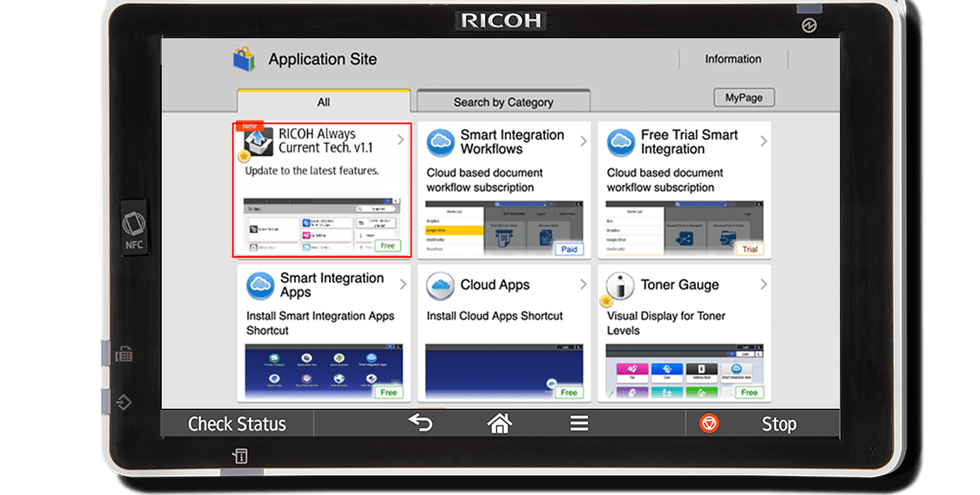Tap the back arrow icon

pos(420,423)
